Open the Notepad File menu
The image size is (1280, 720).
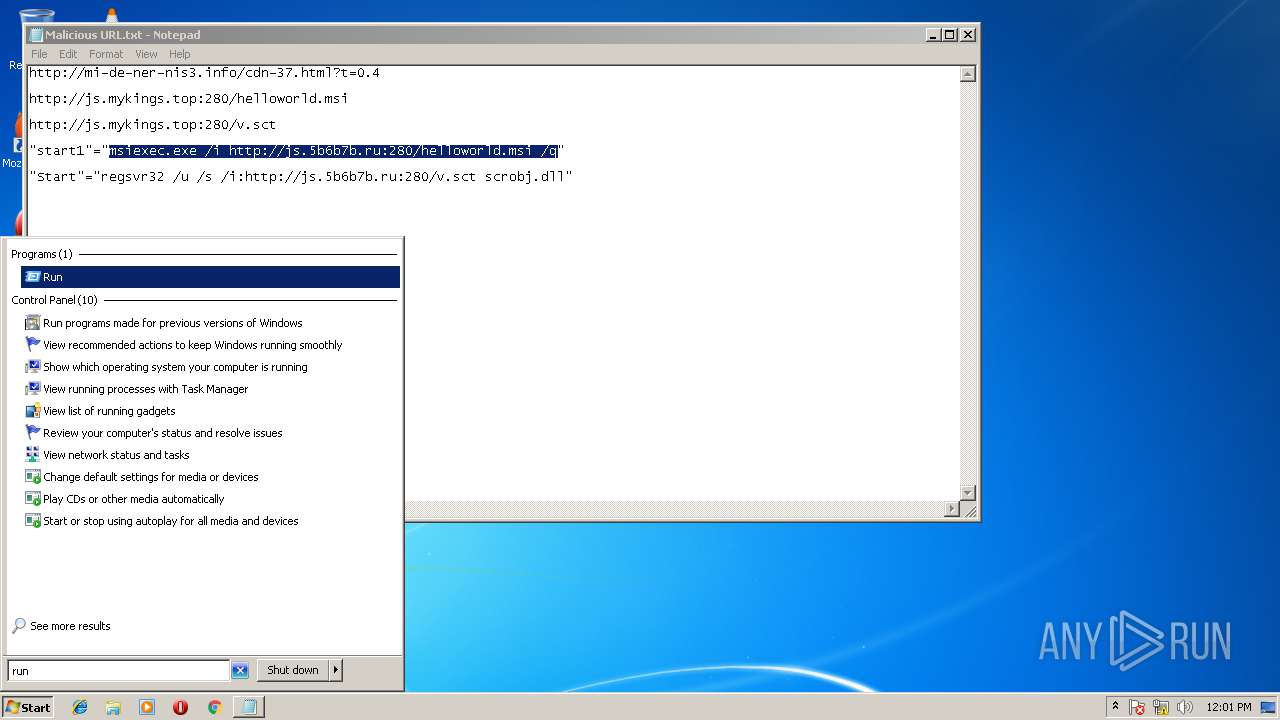coord(39,54)
